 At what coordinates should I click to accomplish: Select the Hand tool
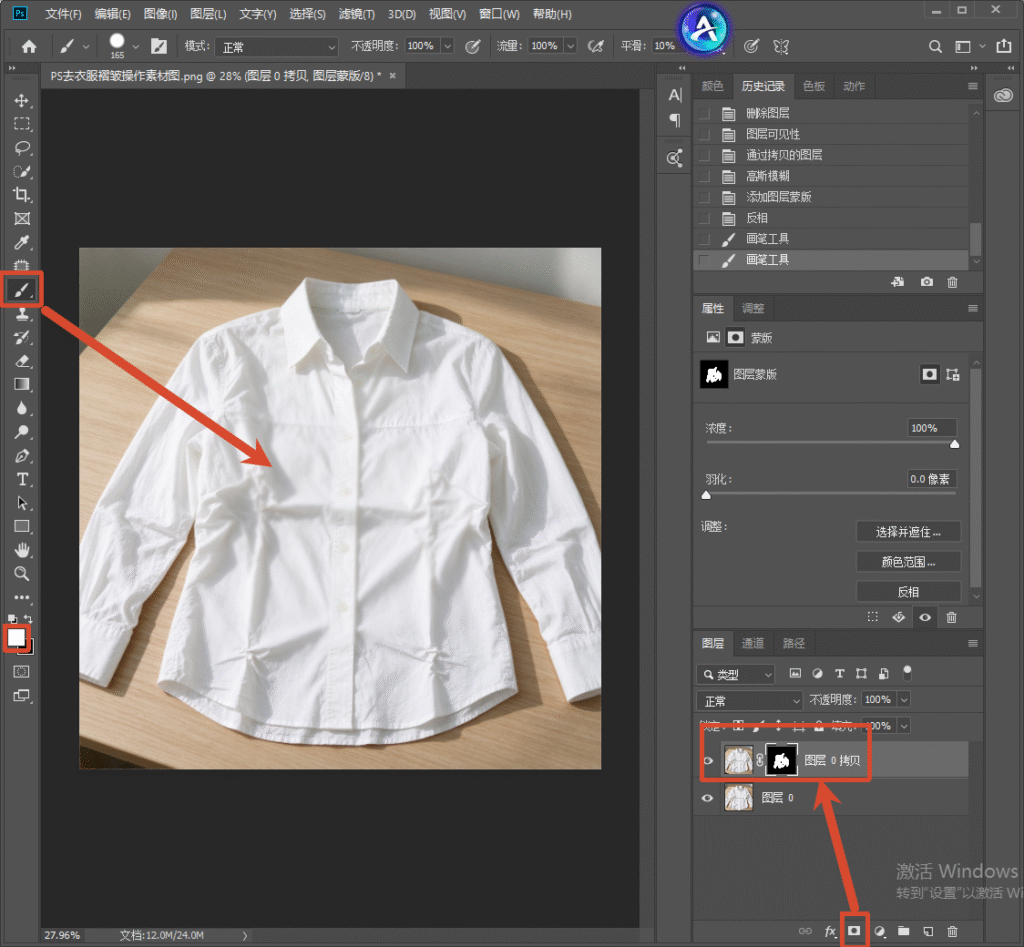(x=22, y=550)
